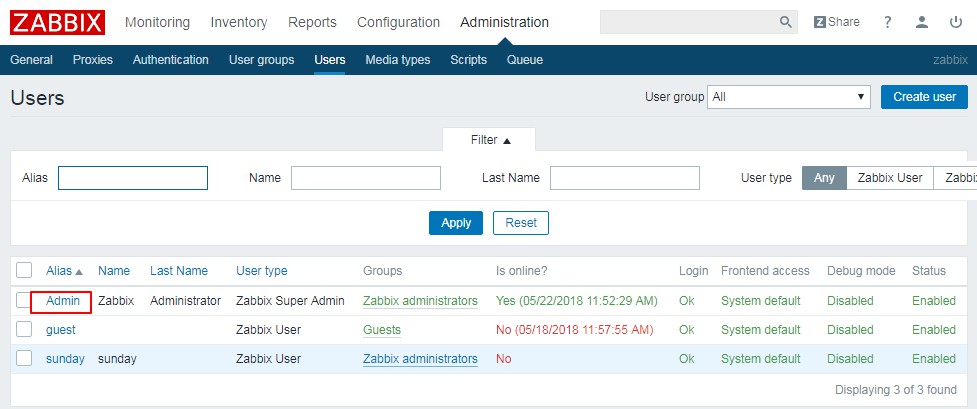Open the user profile icon
Viewport: 977px width, 409px height.
922,22
